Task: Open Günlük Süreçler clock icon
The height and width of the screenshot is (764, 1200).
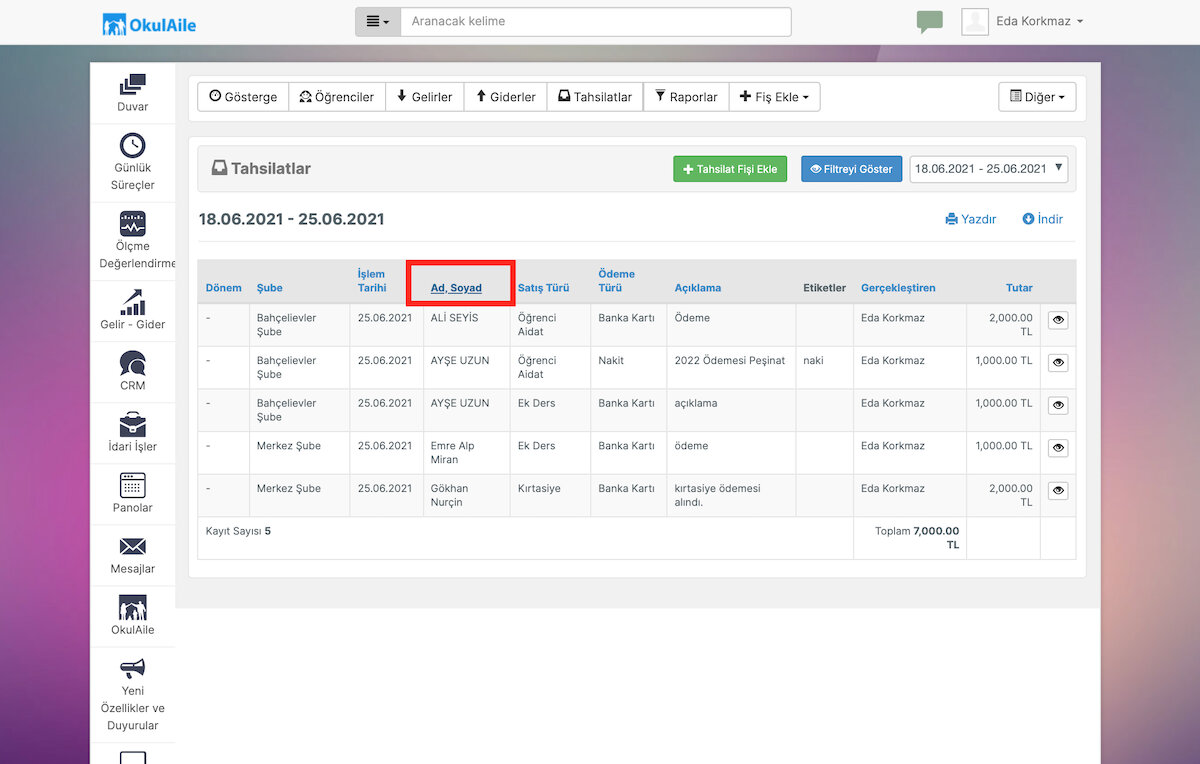Action: pos(132,145)
